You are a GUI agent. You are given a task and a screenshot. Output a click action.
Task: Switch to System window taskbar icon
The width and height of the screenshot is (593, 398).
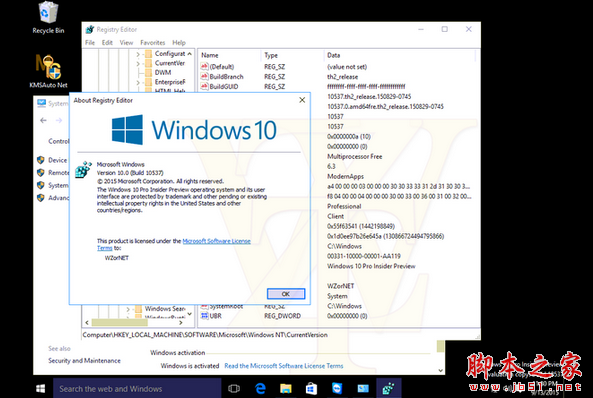(x=363, y=389)
